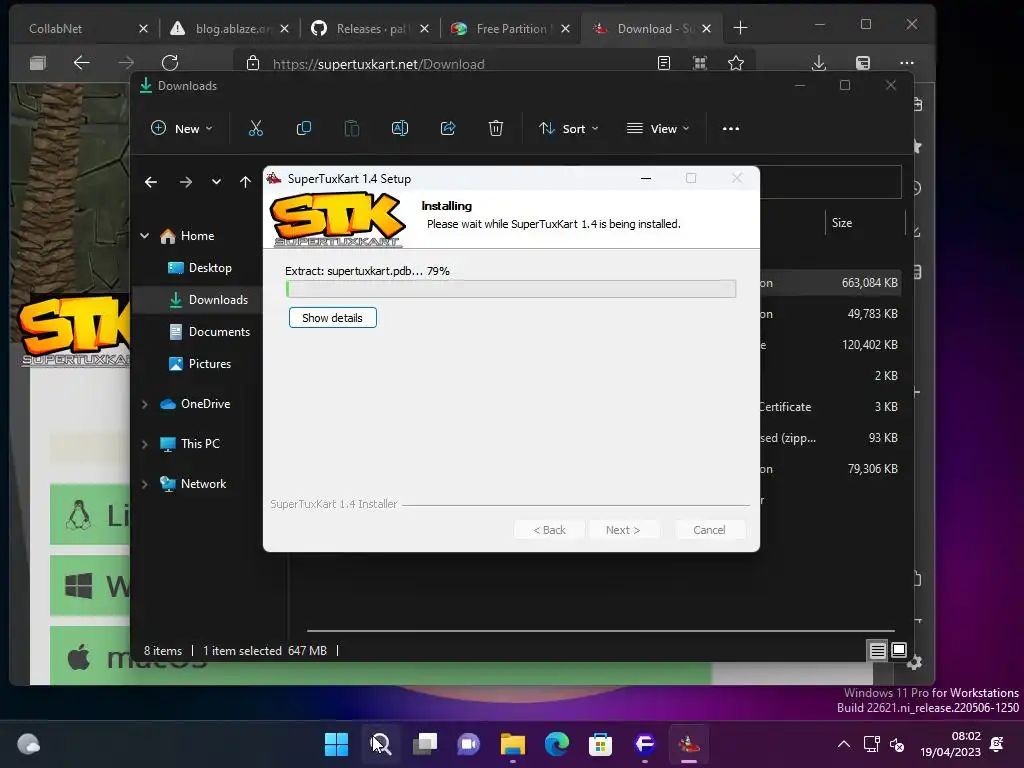Go back in File Explorer navigation
The width and height of the screenshot is (1024, 768).
coord(151,182)
